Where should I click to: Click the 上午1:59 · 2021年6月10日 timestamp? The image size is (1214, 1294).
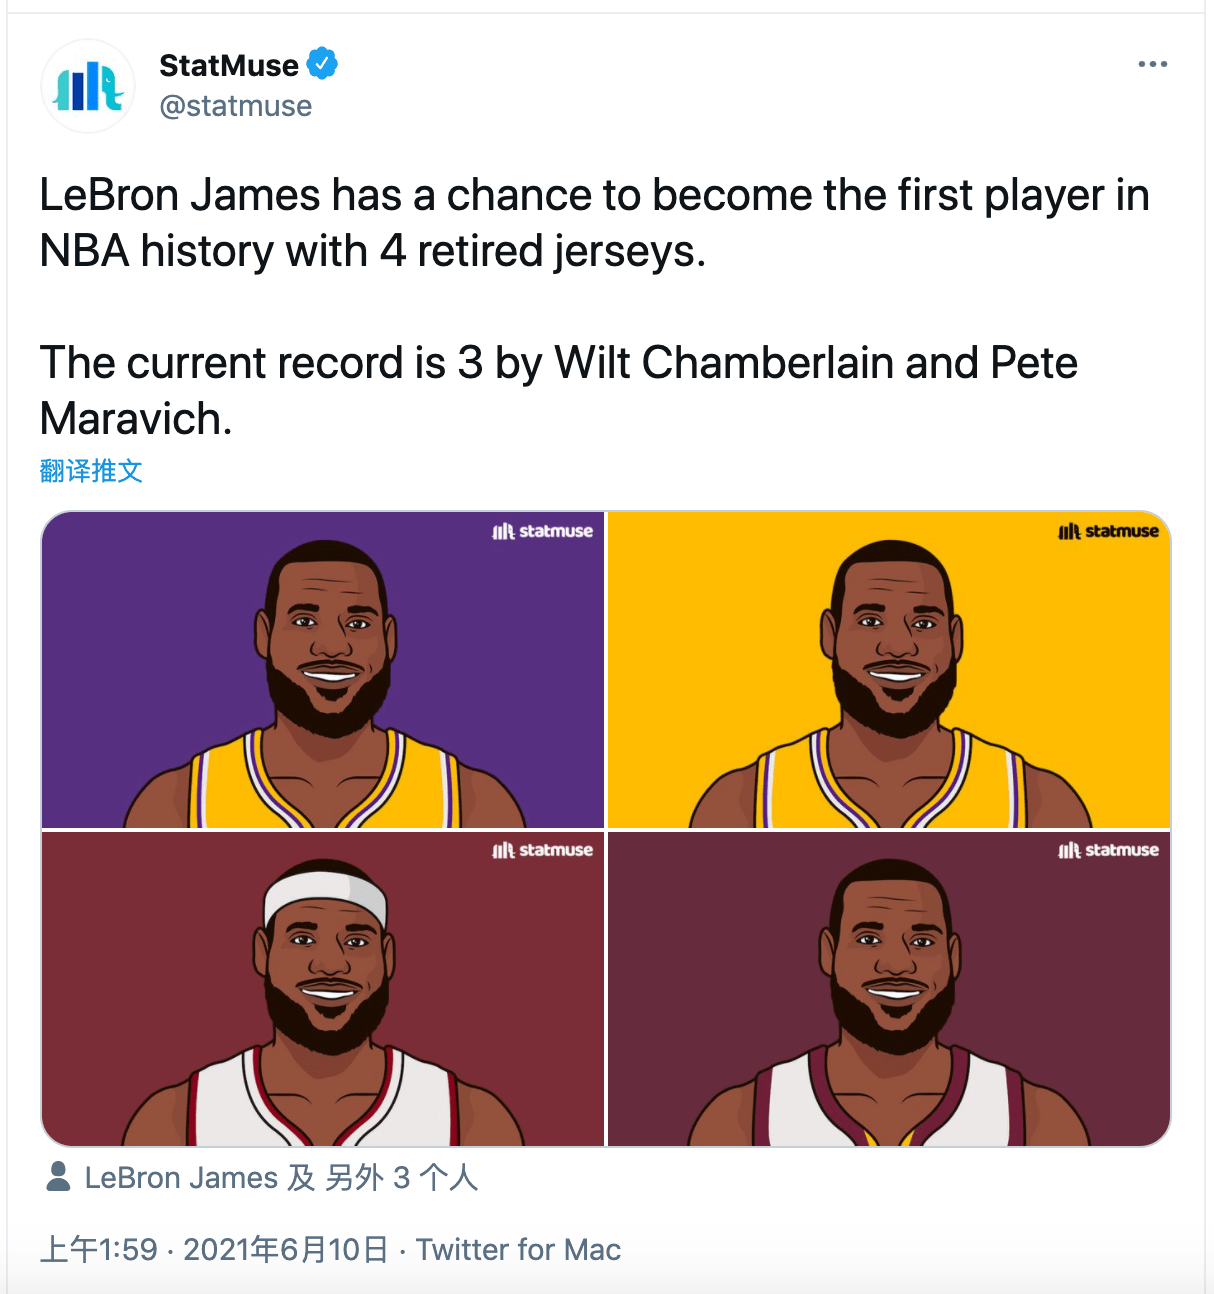[214, 1249]
